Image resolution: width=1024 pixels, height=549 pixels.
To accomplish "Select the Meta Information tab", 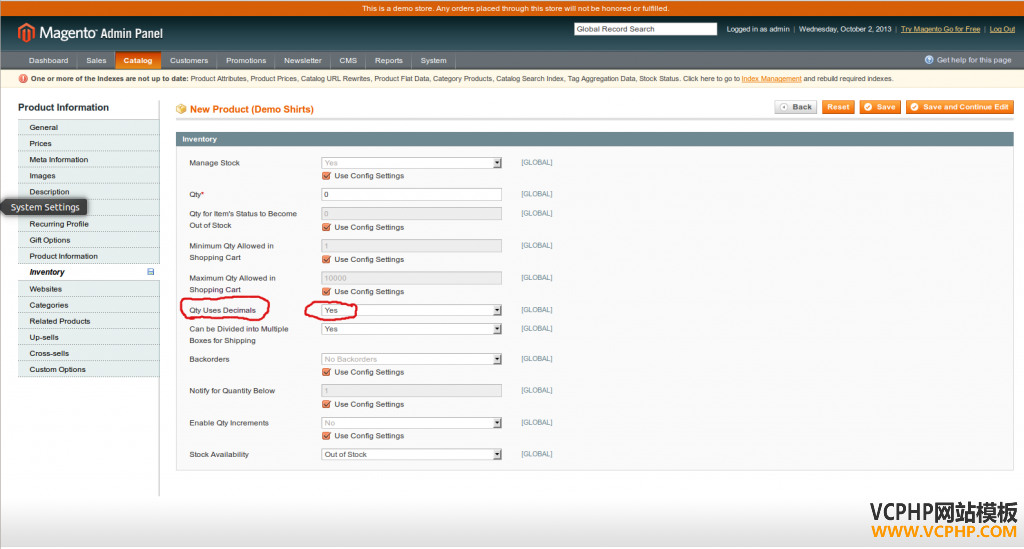I will pos(88,160).
